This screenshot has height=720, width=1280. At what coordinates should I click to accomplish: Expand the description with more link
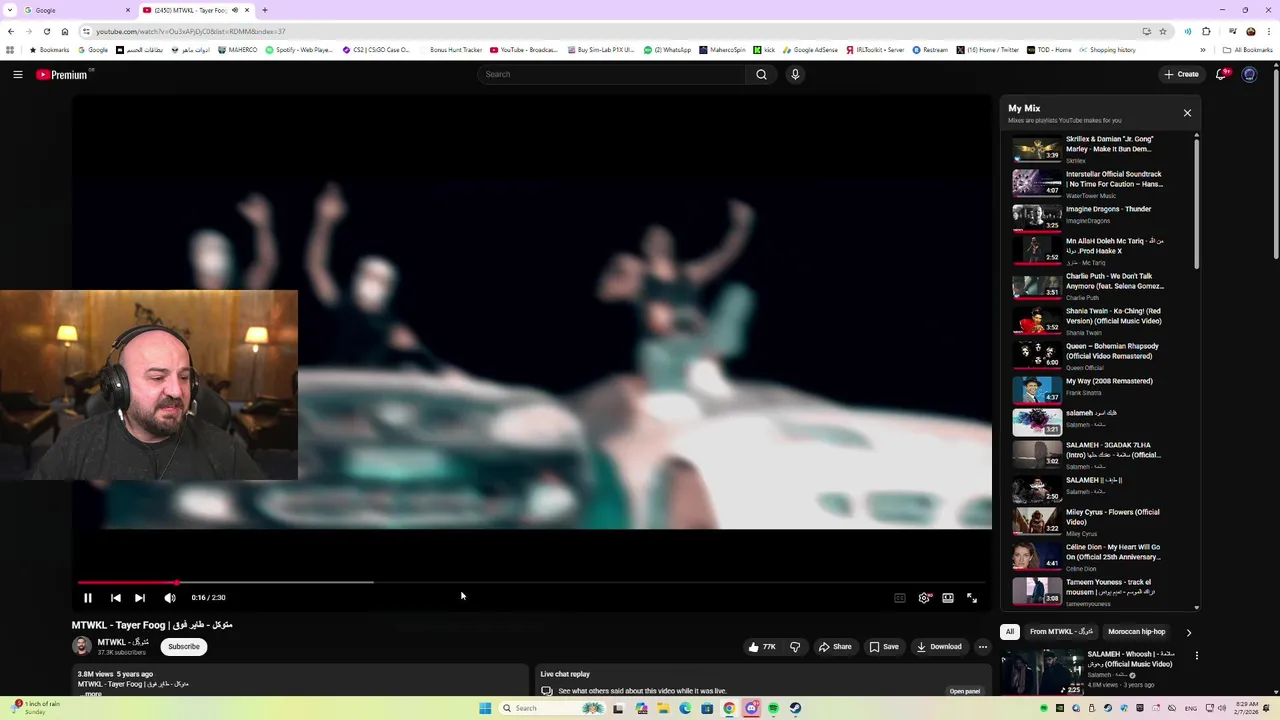(93, 694)
